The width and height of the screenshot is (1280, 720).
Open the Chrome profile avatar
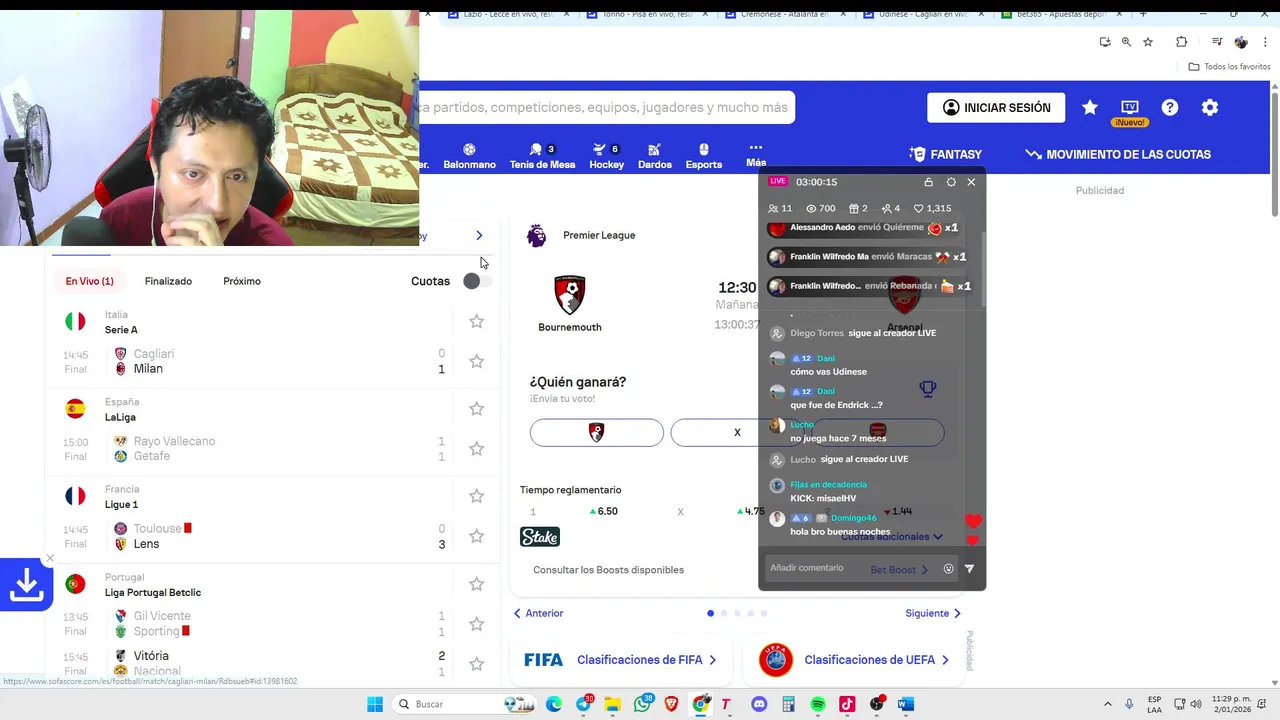(1241, 42)
